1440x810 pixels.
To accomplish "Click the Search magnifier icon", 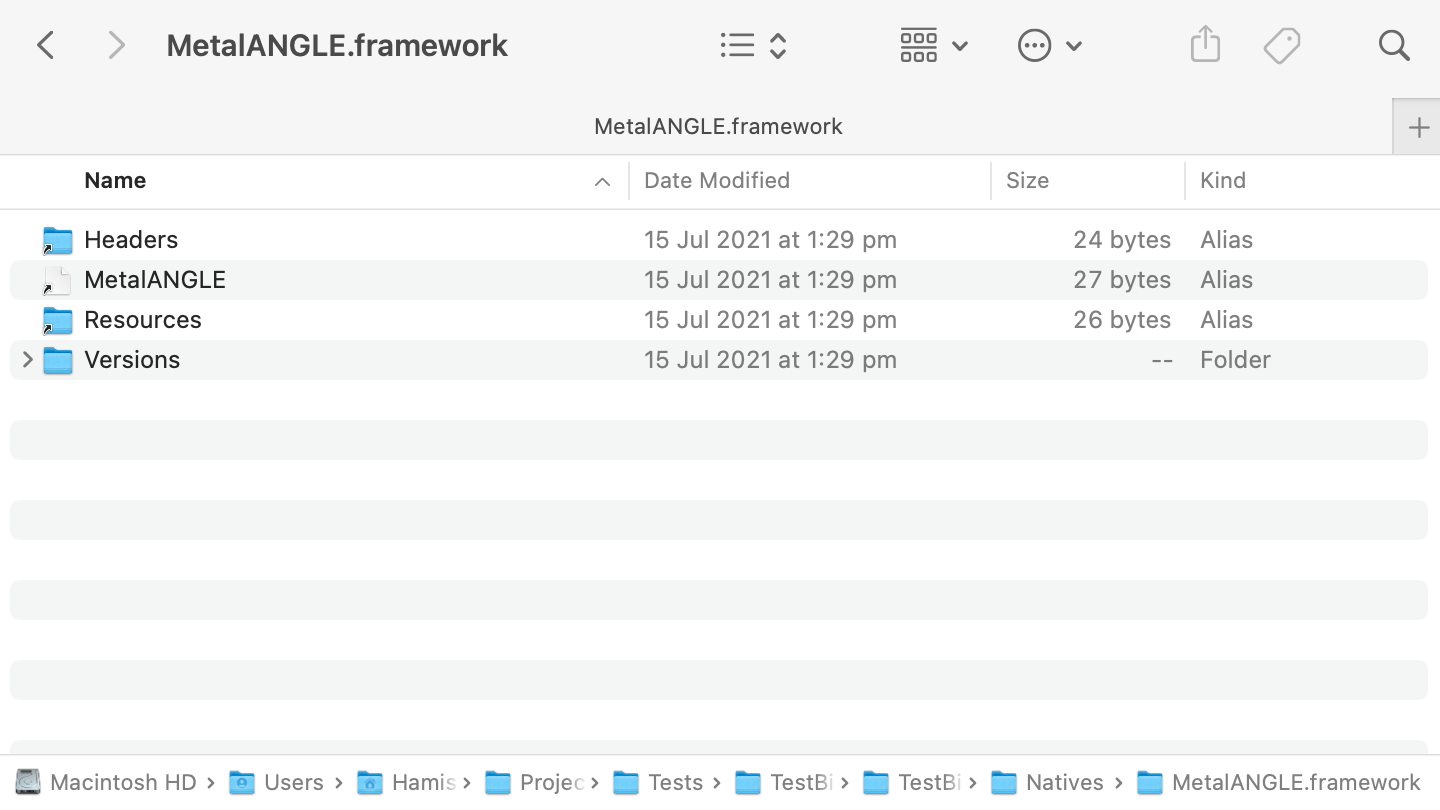I will pyautogui.click(x=1393, y=45).
